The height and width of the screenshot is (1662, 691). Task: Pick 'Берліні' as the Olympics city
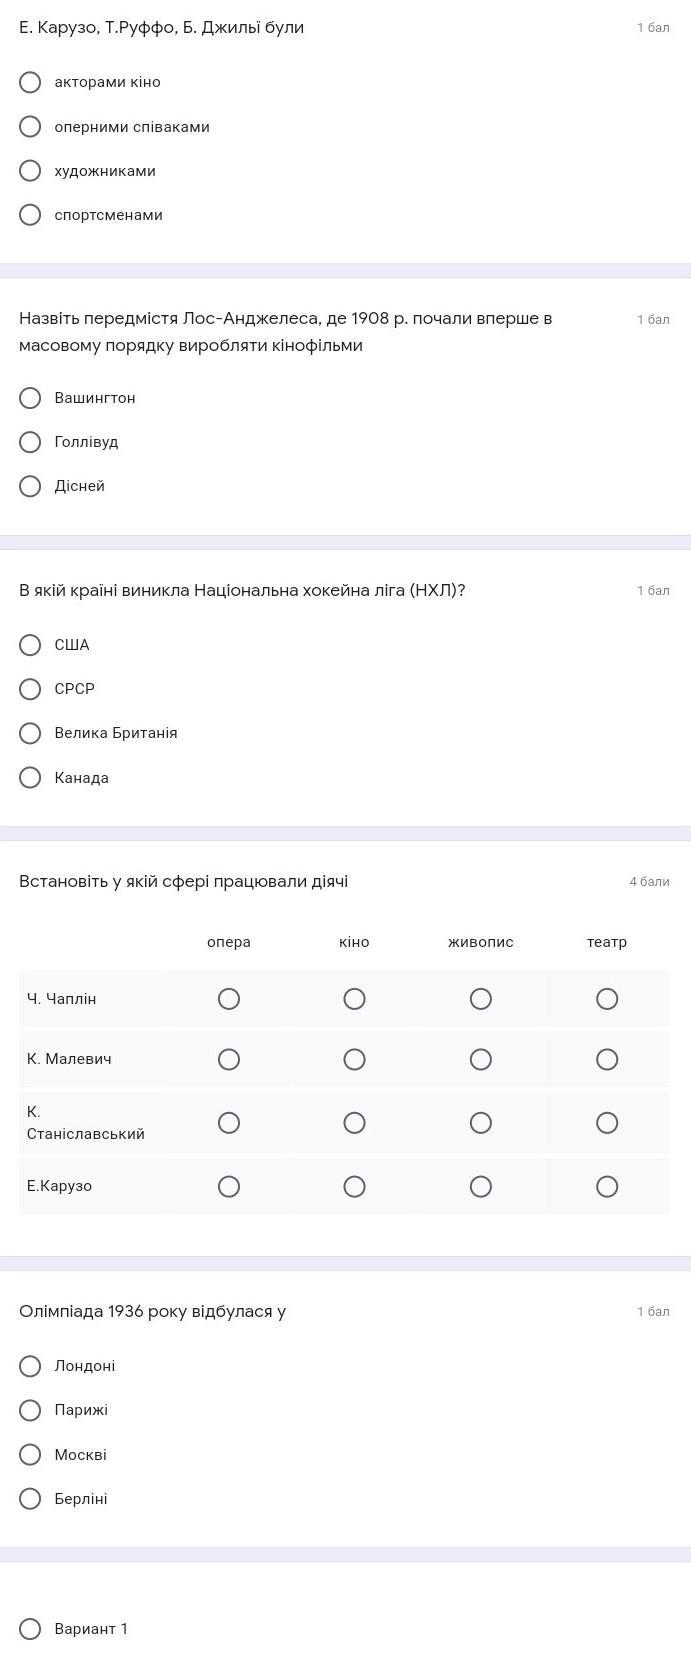coord(30,1499)
